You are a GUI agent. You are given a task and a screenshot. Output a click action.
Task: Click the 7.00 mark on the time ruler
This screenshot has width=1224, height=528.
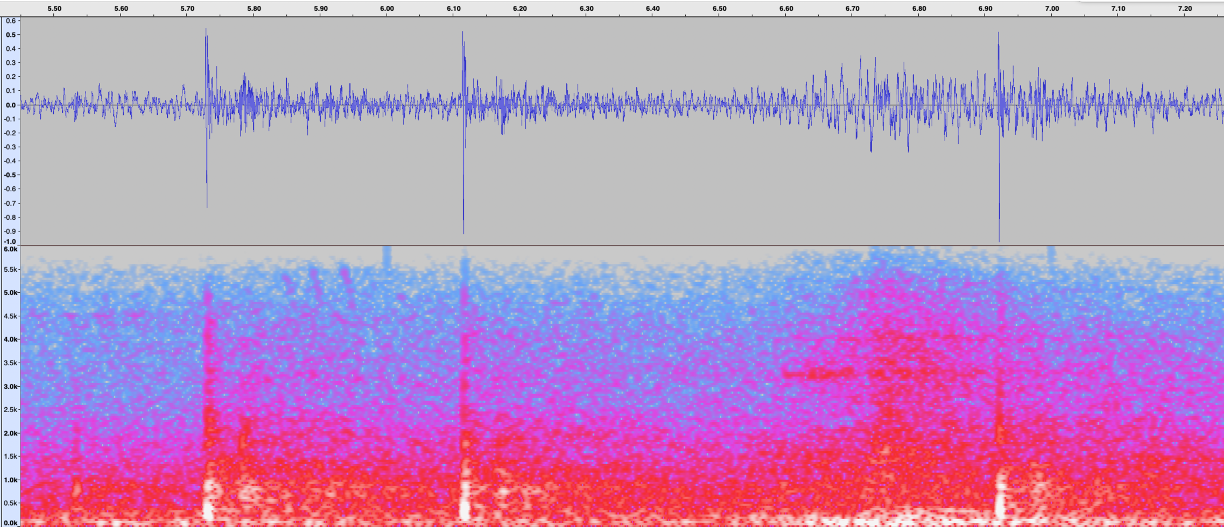(1052, 8)
